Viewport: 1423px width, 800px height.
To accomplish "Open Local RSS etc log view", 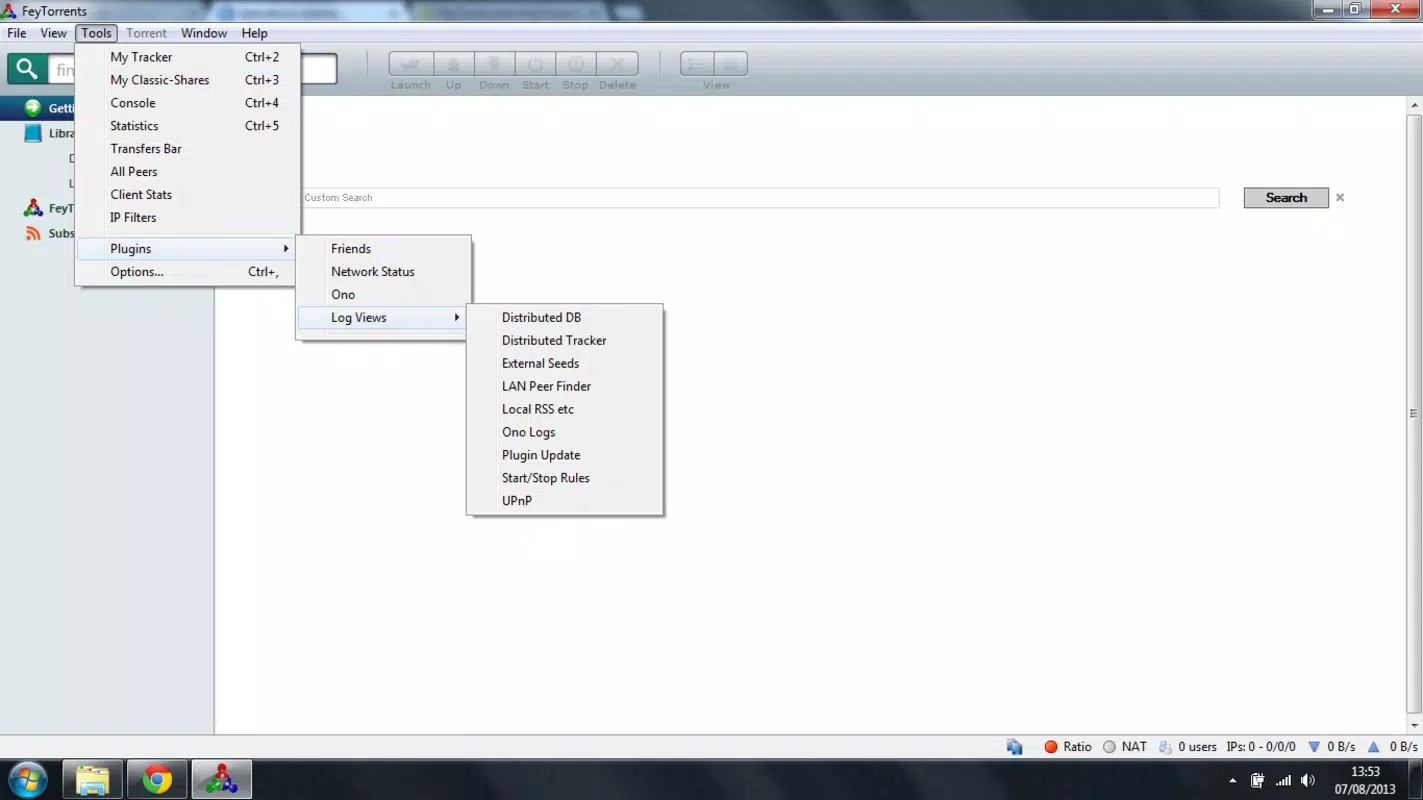I will (564, 410).
